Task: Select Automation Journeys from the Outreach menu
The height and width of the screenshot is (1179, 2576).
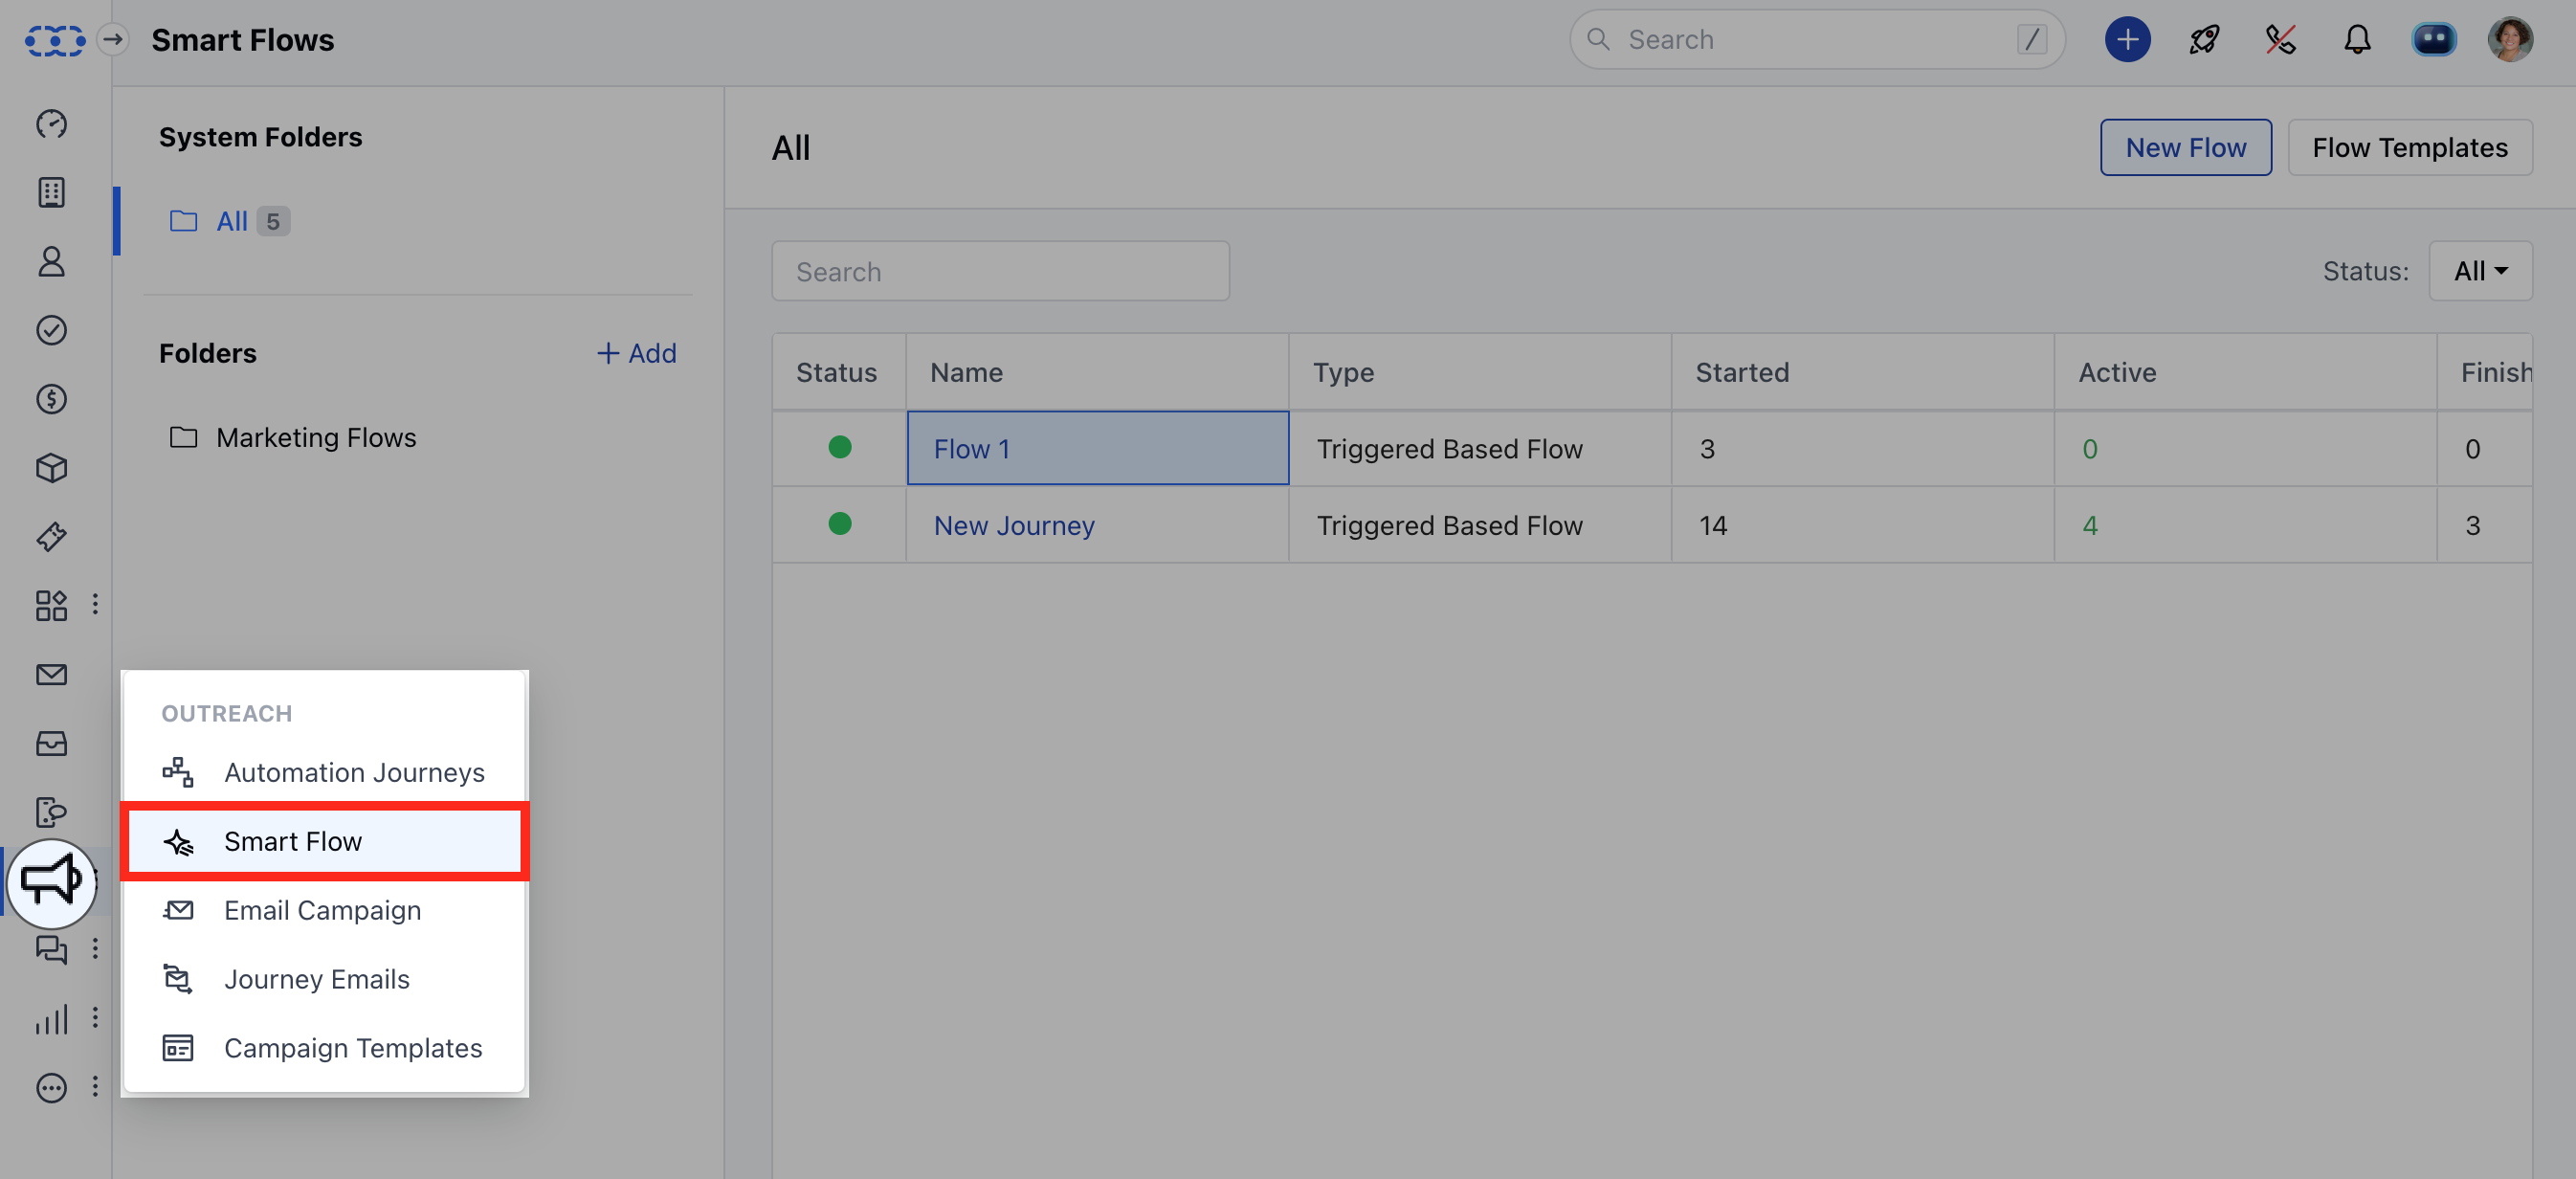Action: click(x=354, y=772)
